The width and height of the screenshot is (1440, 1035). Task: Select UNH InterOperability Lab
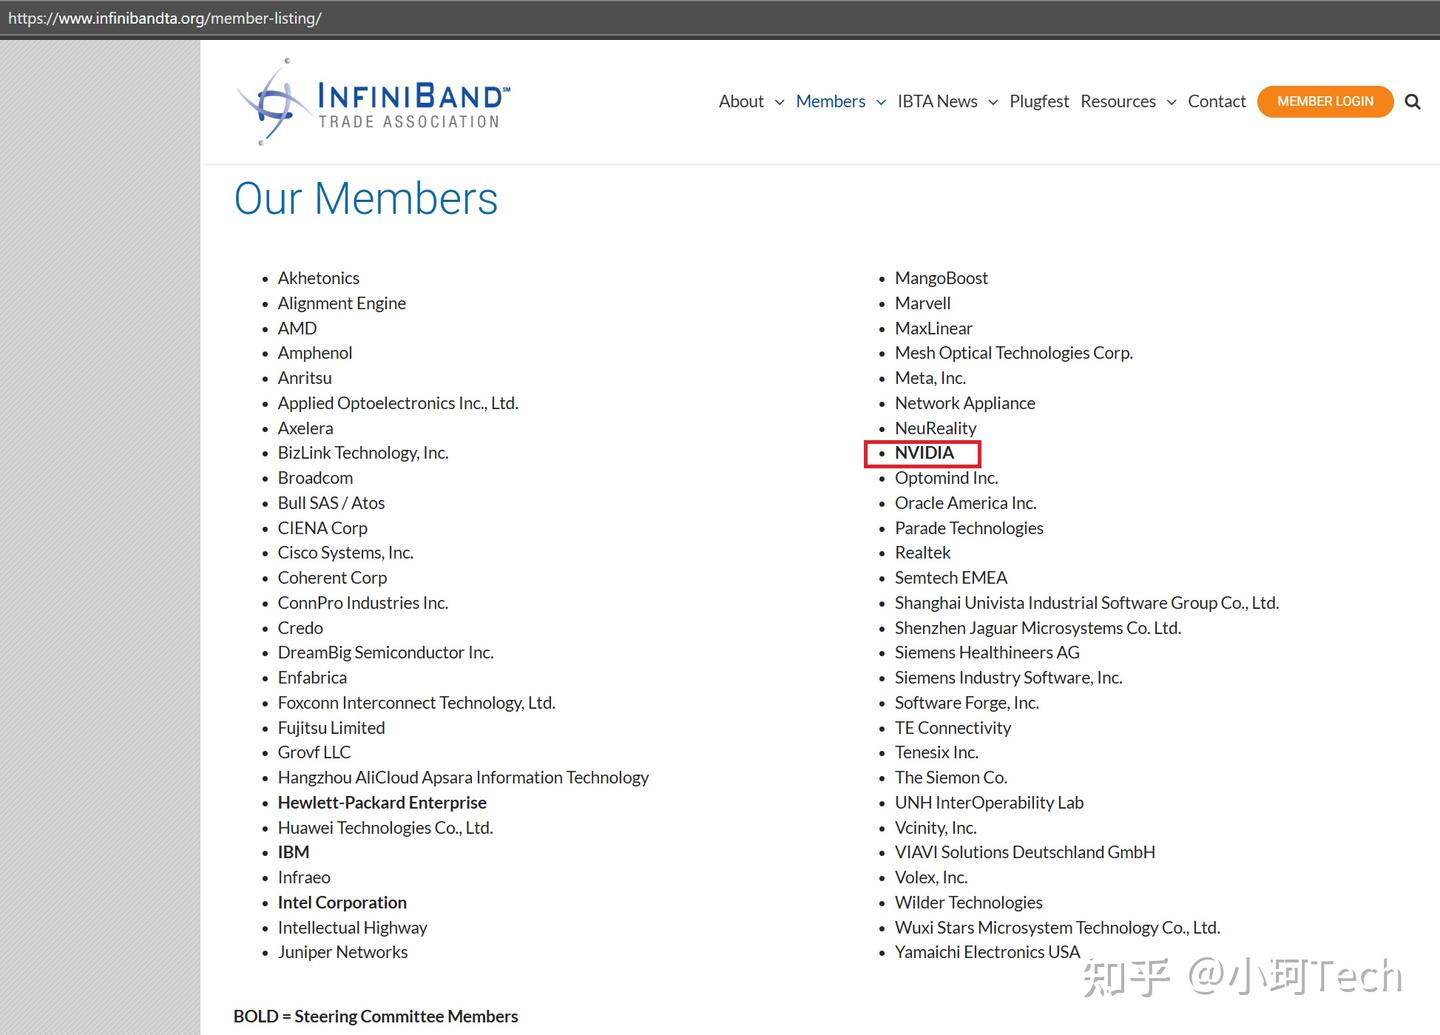click(989, 802)
